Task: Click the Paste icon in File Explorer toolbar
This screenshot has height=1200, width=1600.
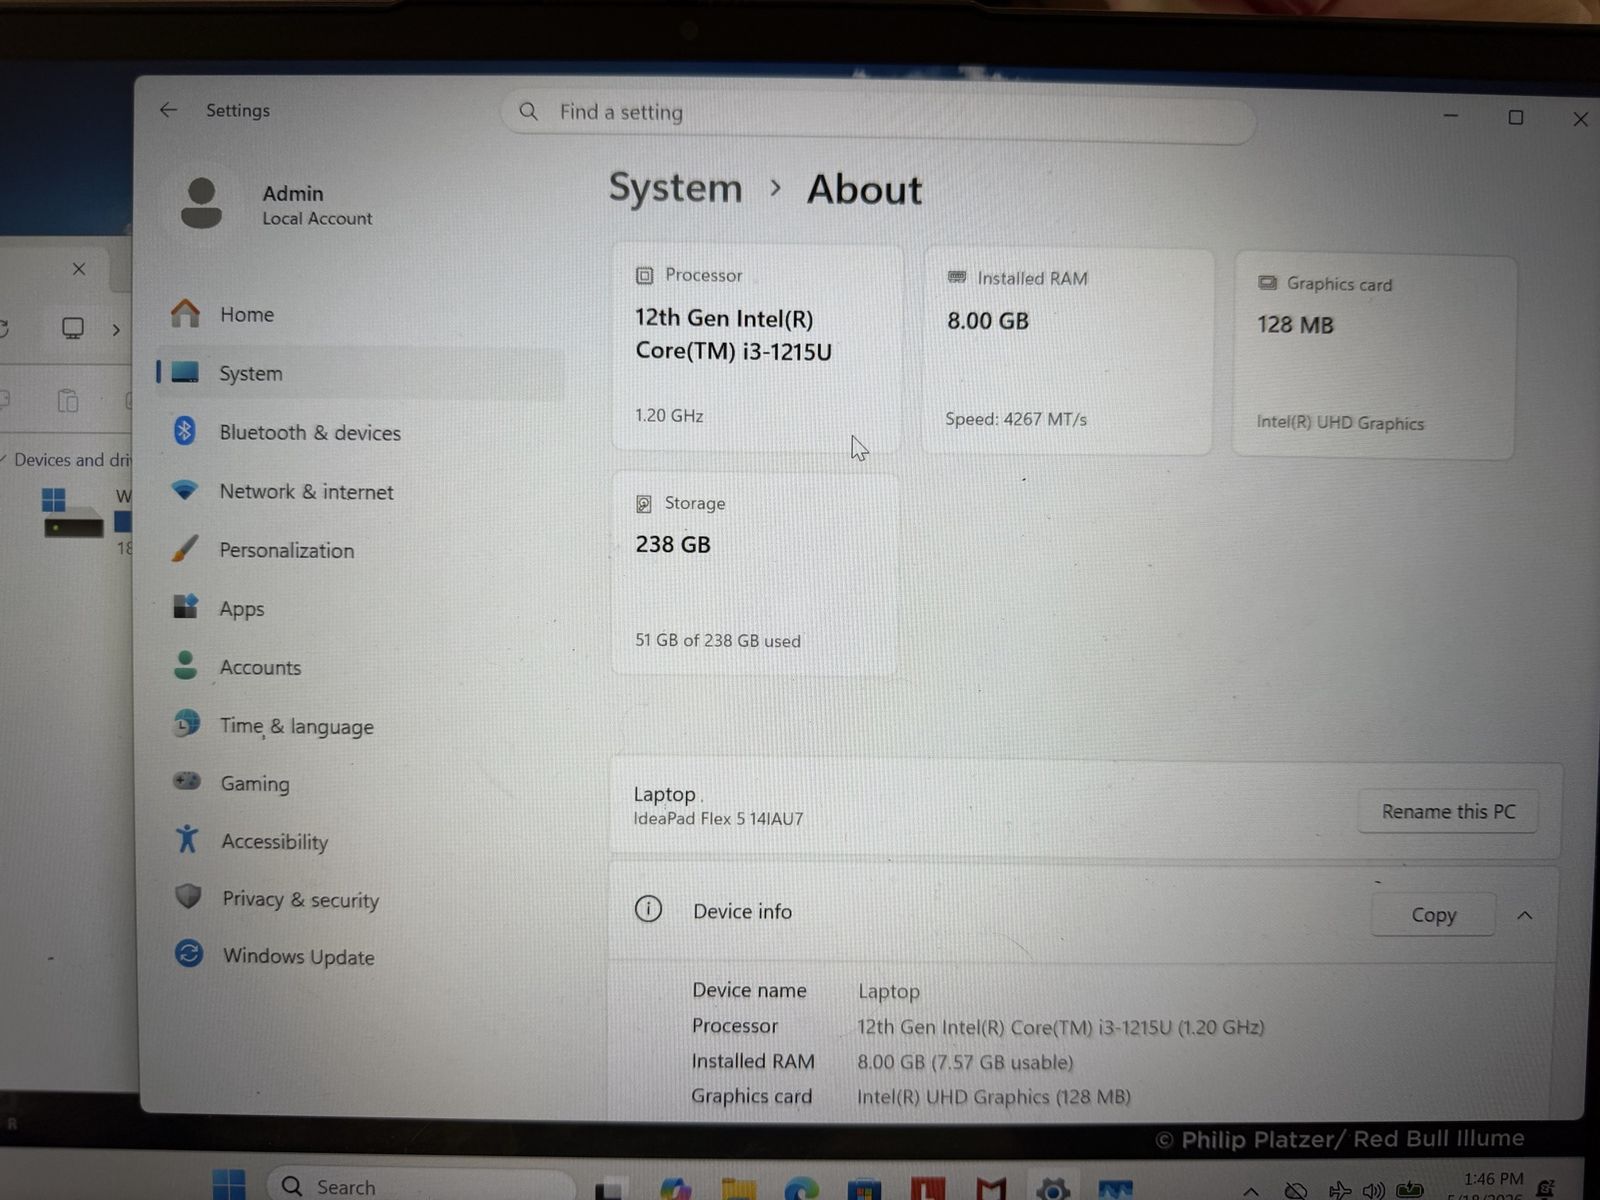Action: [x=67, y=401]
